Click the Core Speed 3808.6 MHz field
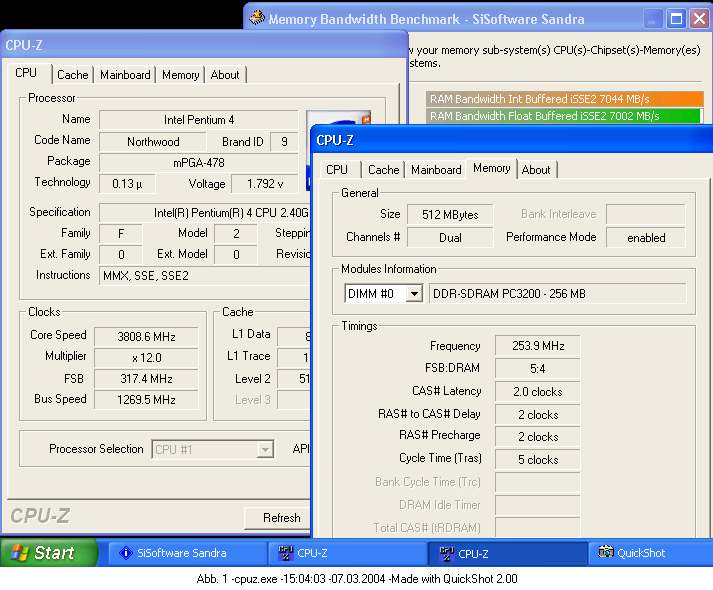The height and width of the screenshot is (590, 713). [146, 337]
